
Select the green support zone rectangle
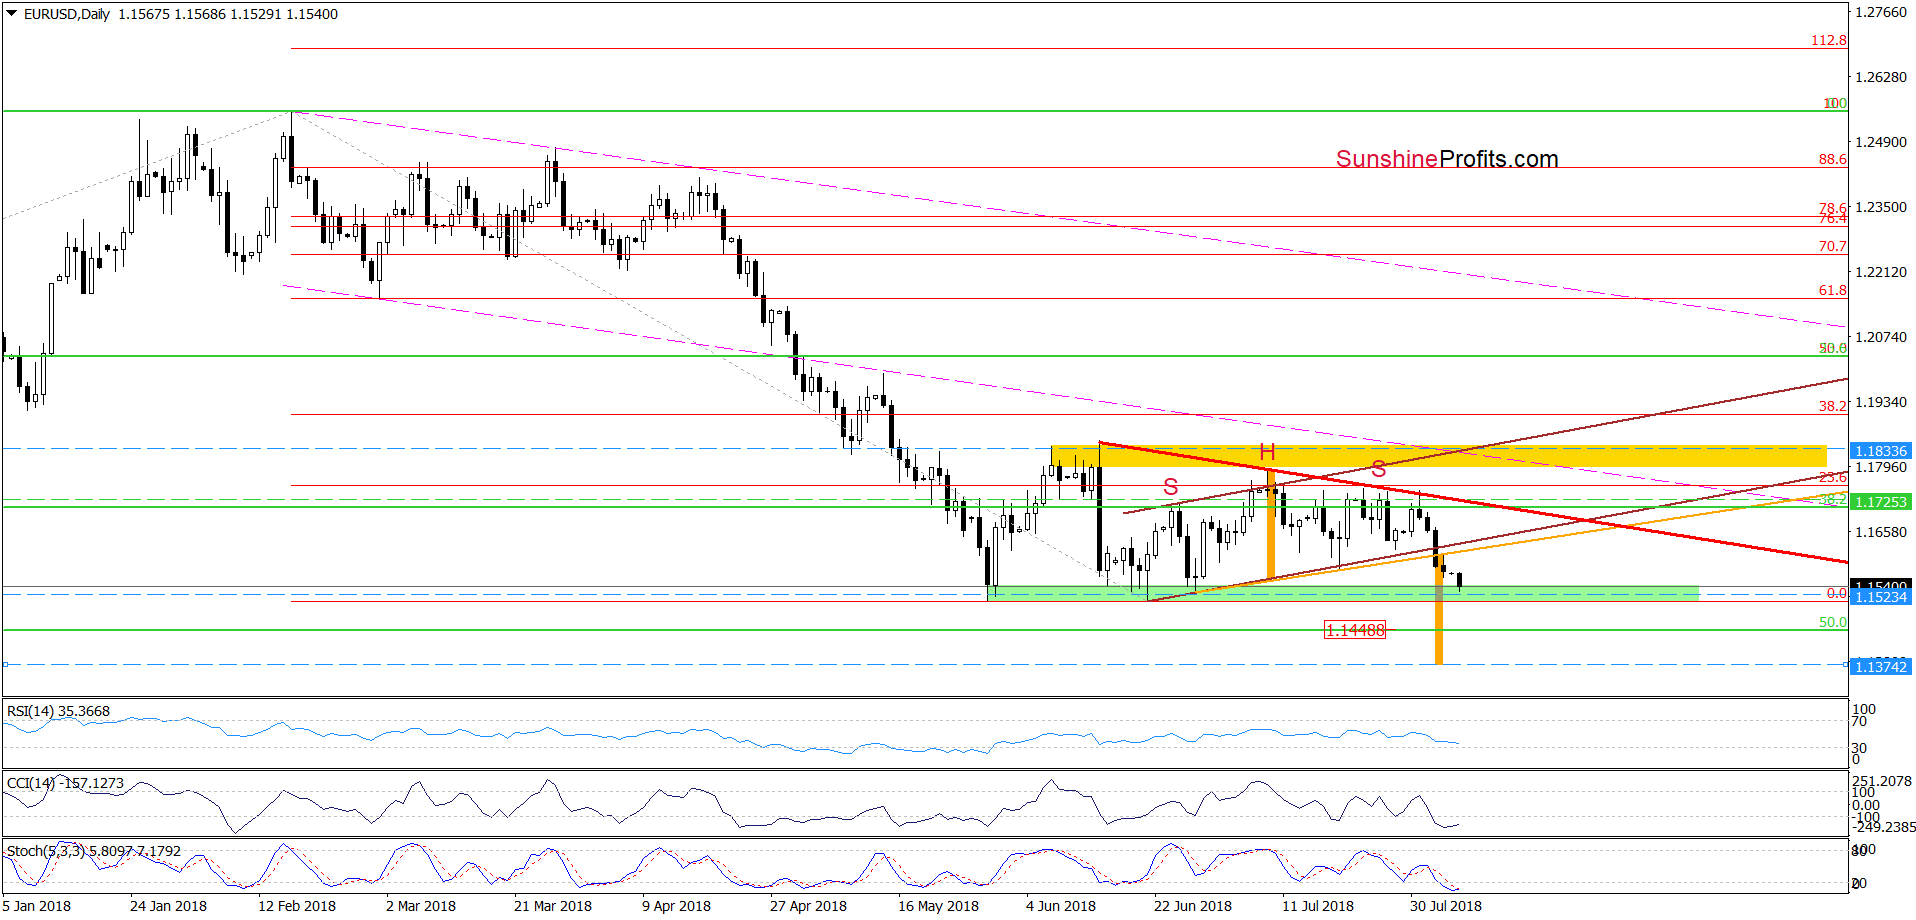1343,593
